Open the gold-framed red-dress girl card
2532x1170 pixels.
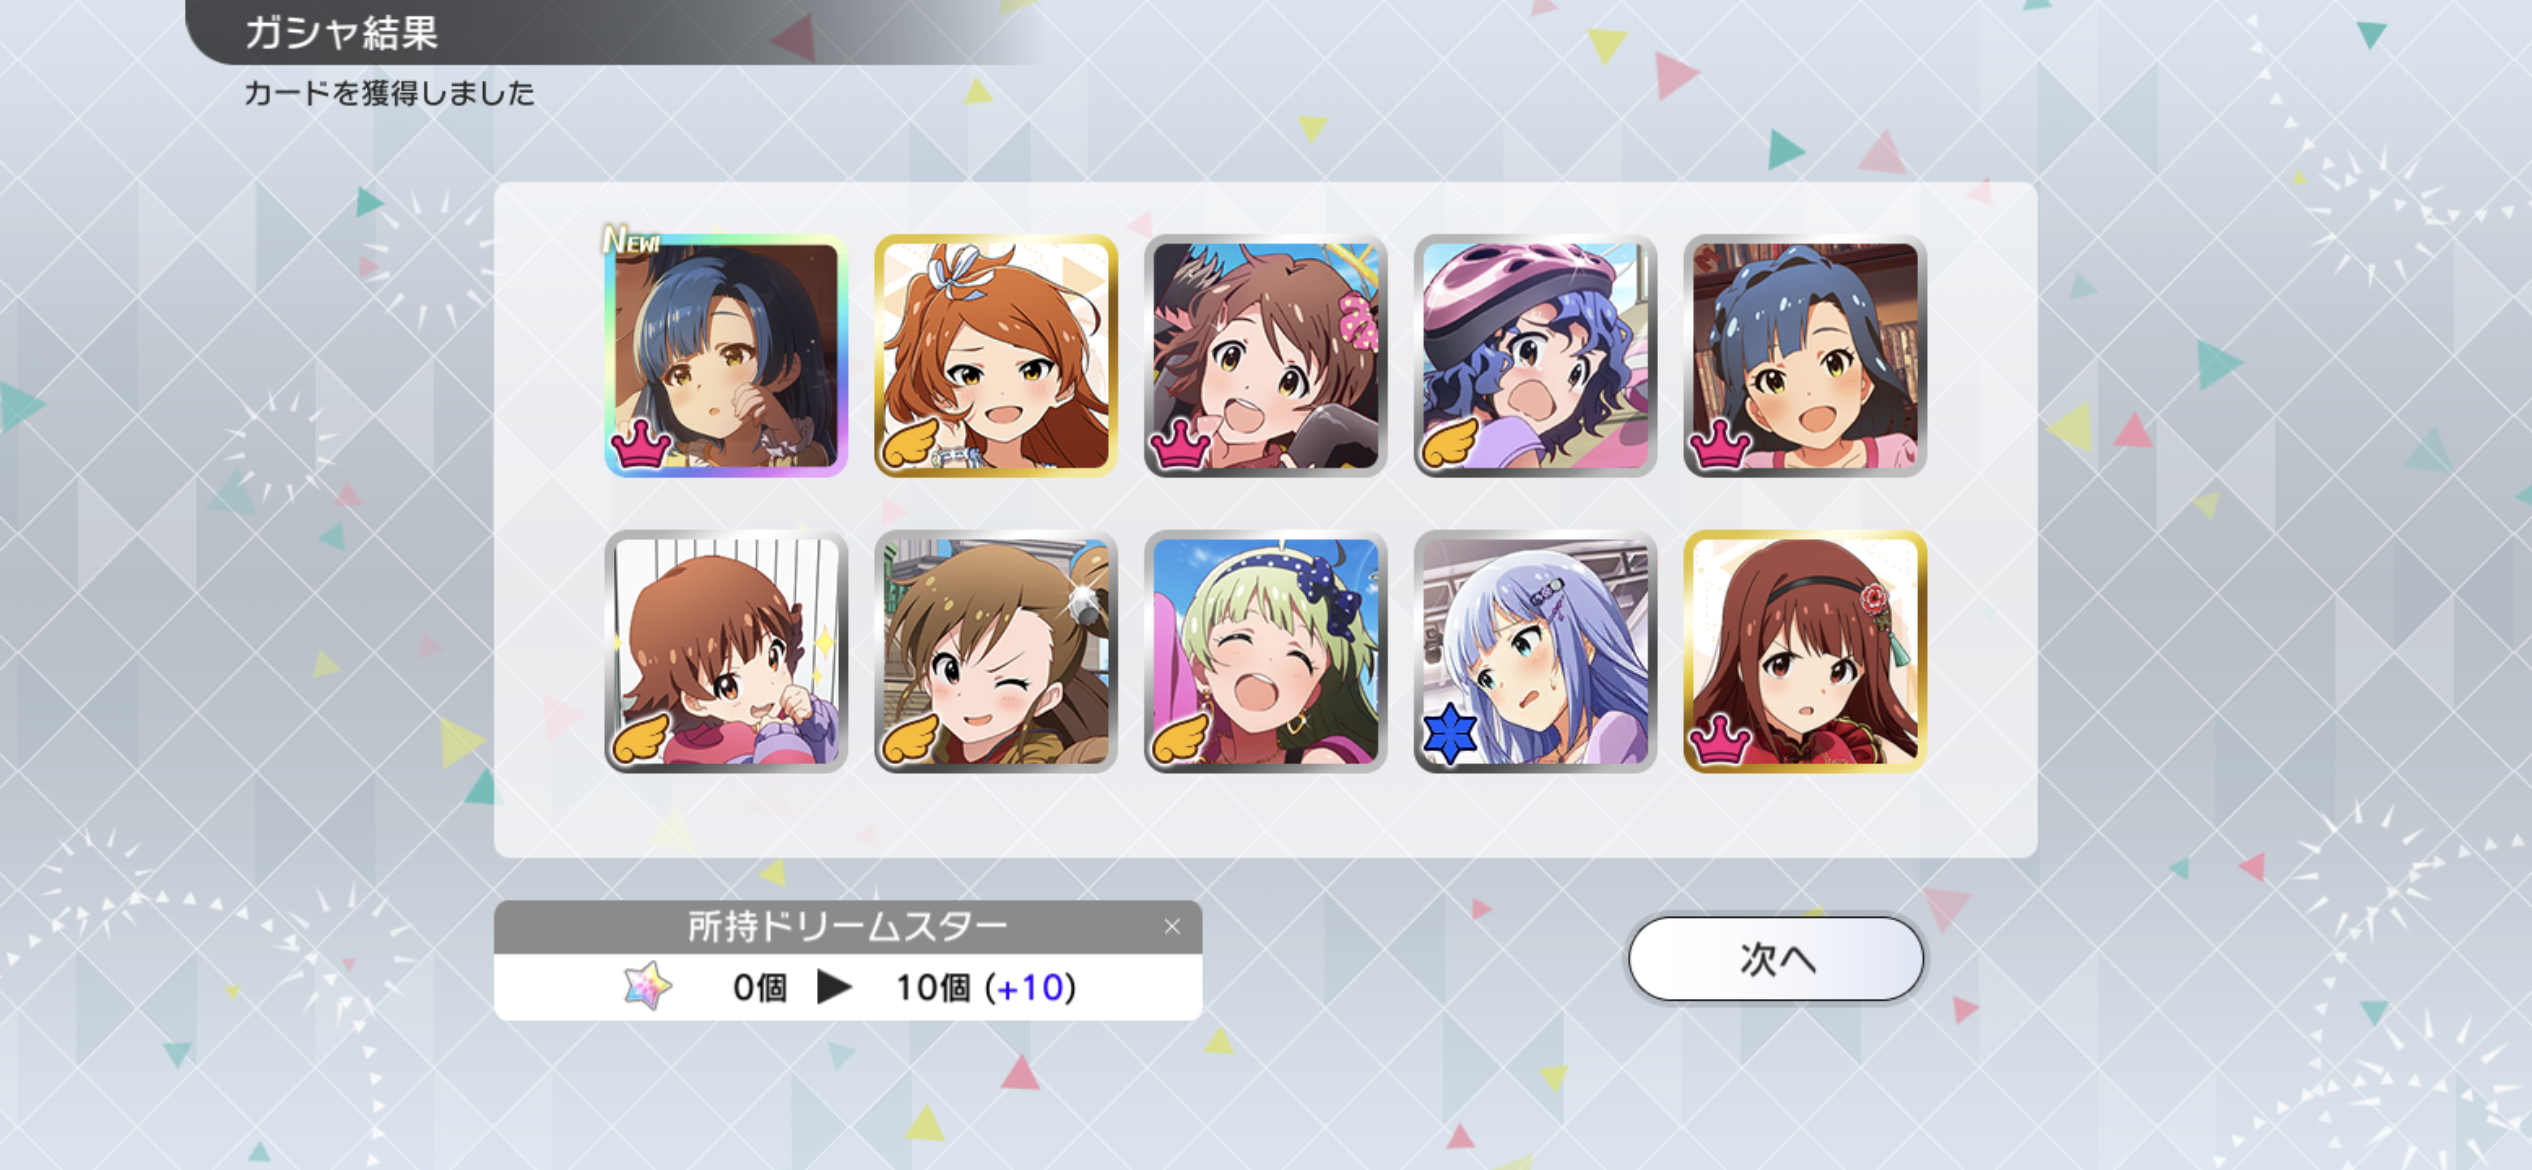(1805, 651)
